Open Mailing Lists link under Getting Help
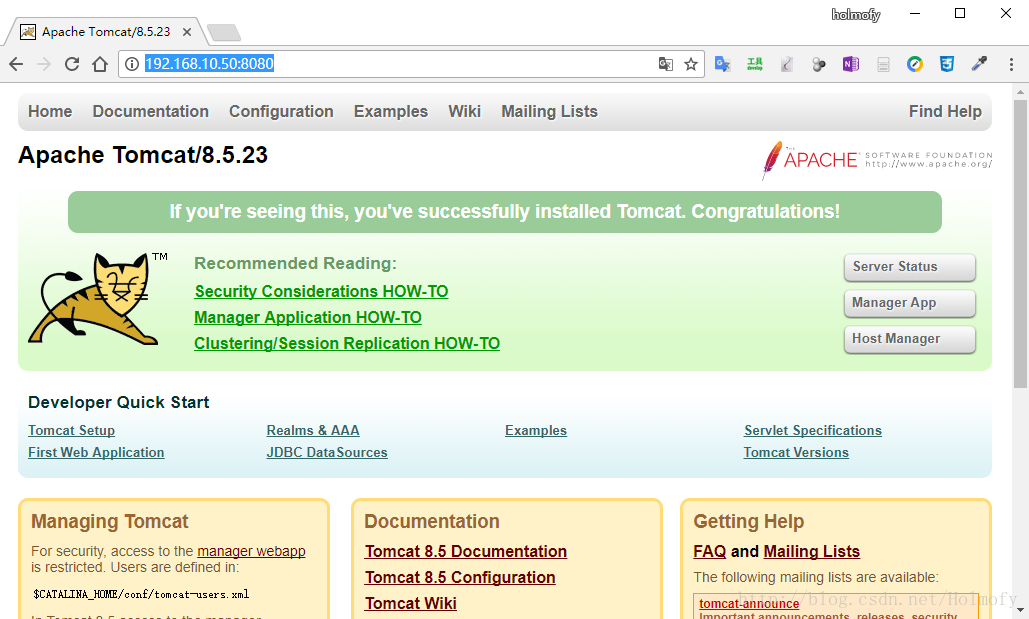Image resolution: width=1029 pixels, height=619 pixels. click(812, 551)
